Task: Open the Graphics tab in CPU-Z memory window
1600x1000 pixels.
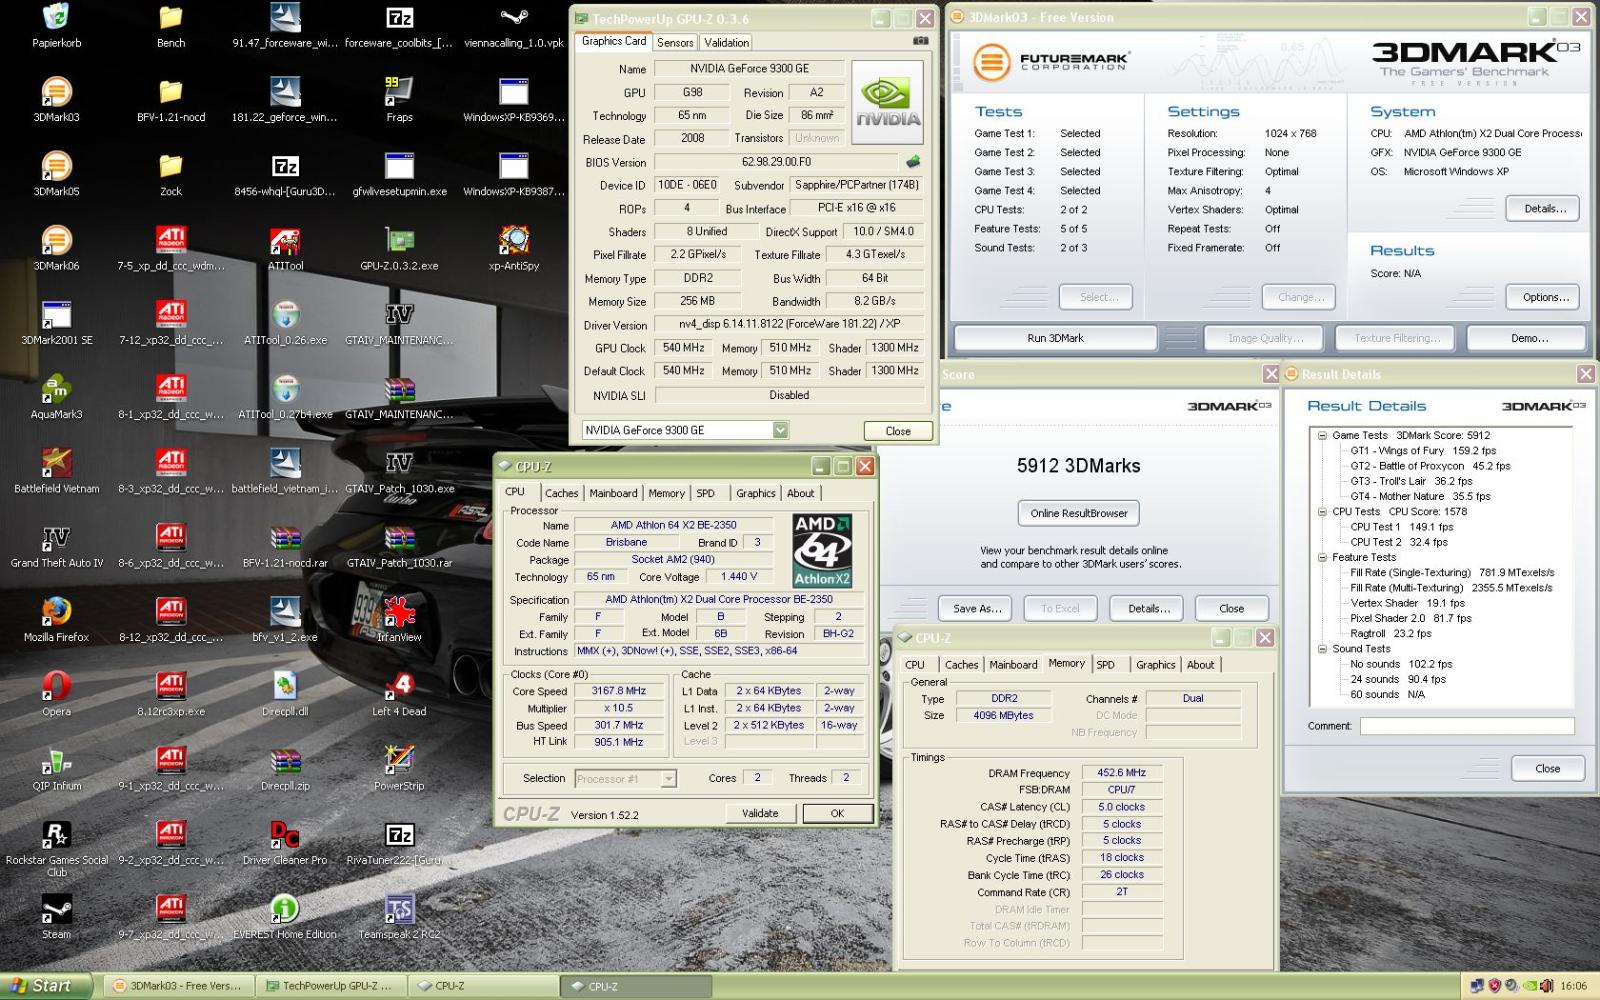Action: 1155,665
